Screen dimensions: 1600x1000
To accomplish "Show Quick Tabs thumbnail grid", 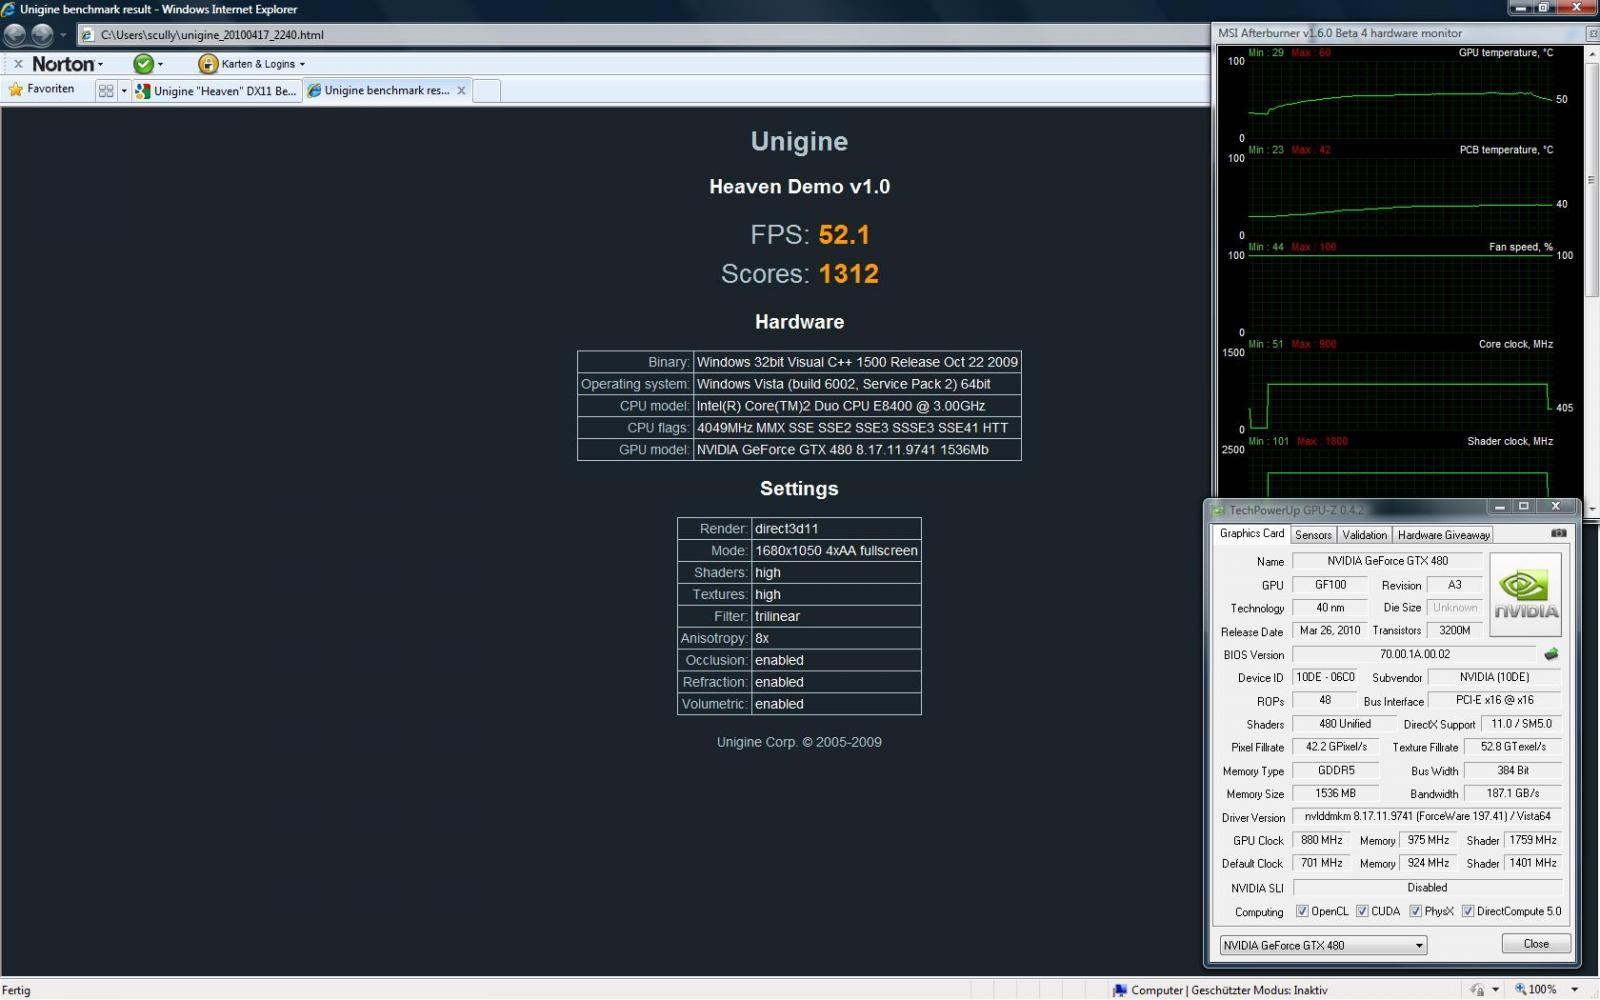I will (x=106, y=91).
